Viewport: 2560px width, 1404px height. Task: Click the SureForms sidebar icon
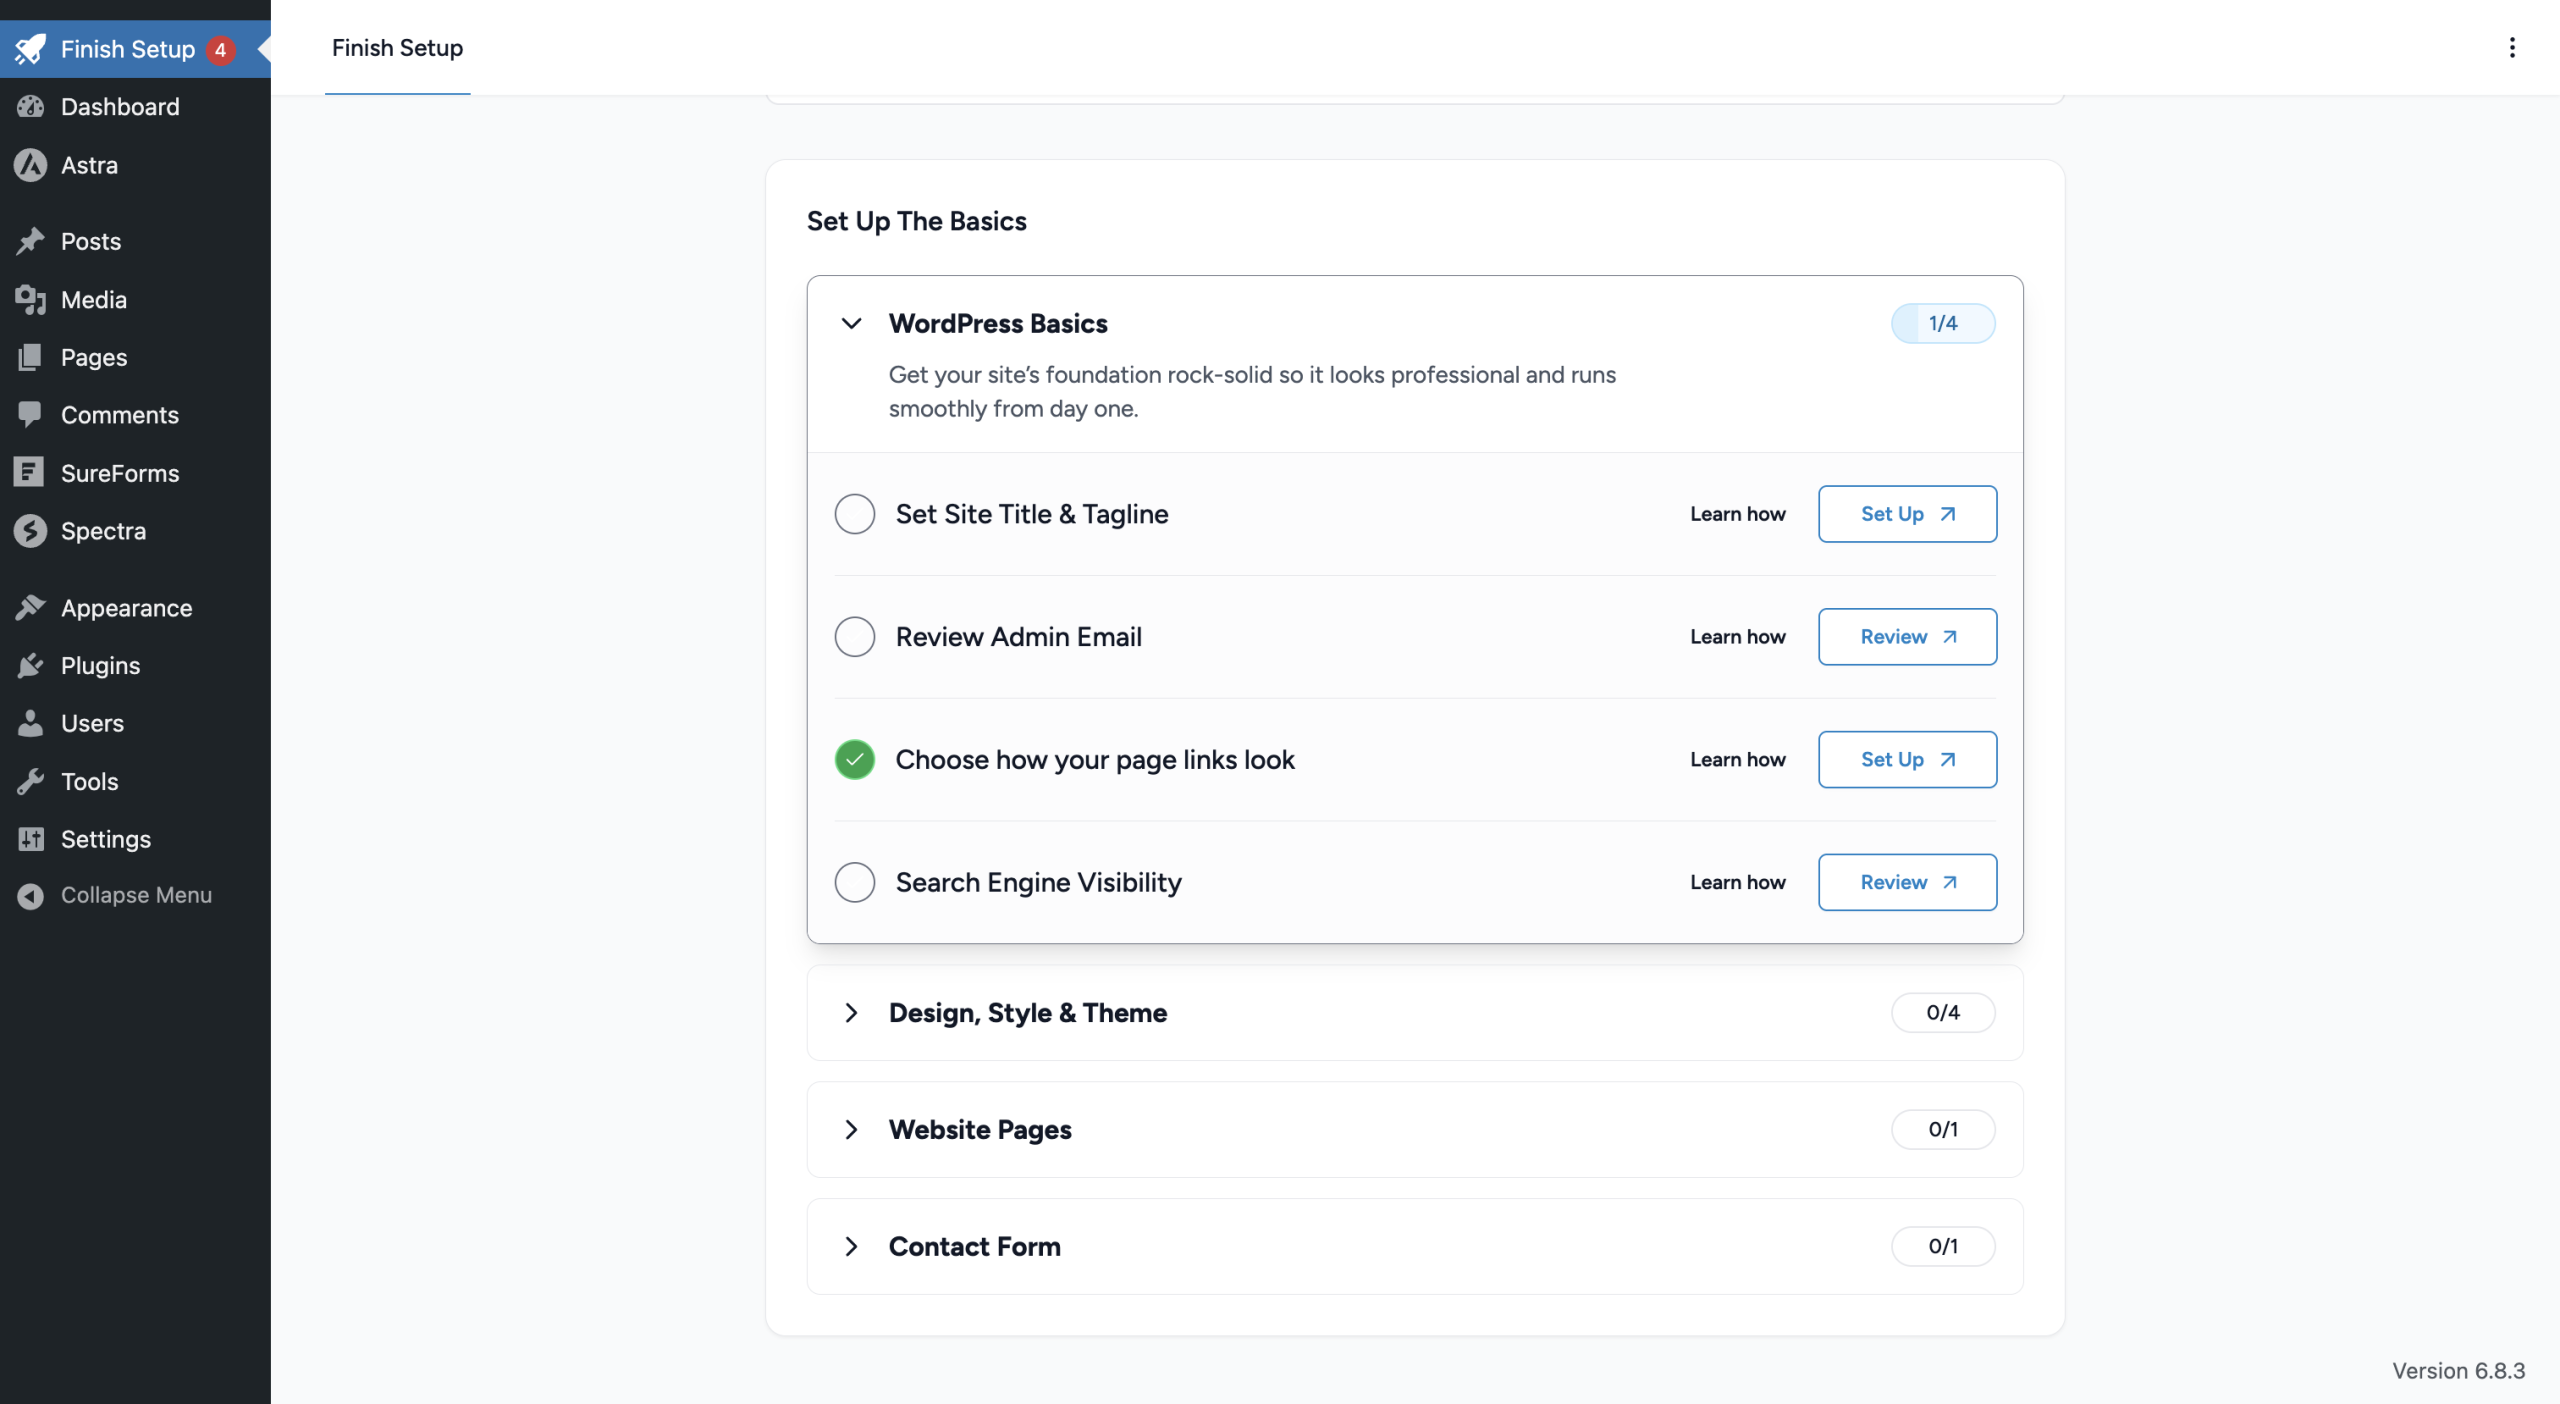point(30,473)
